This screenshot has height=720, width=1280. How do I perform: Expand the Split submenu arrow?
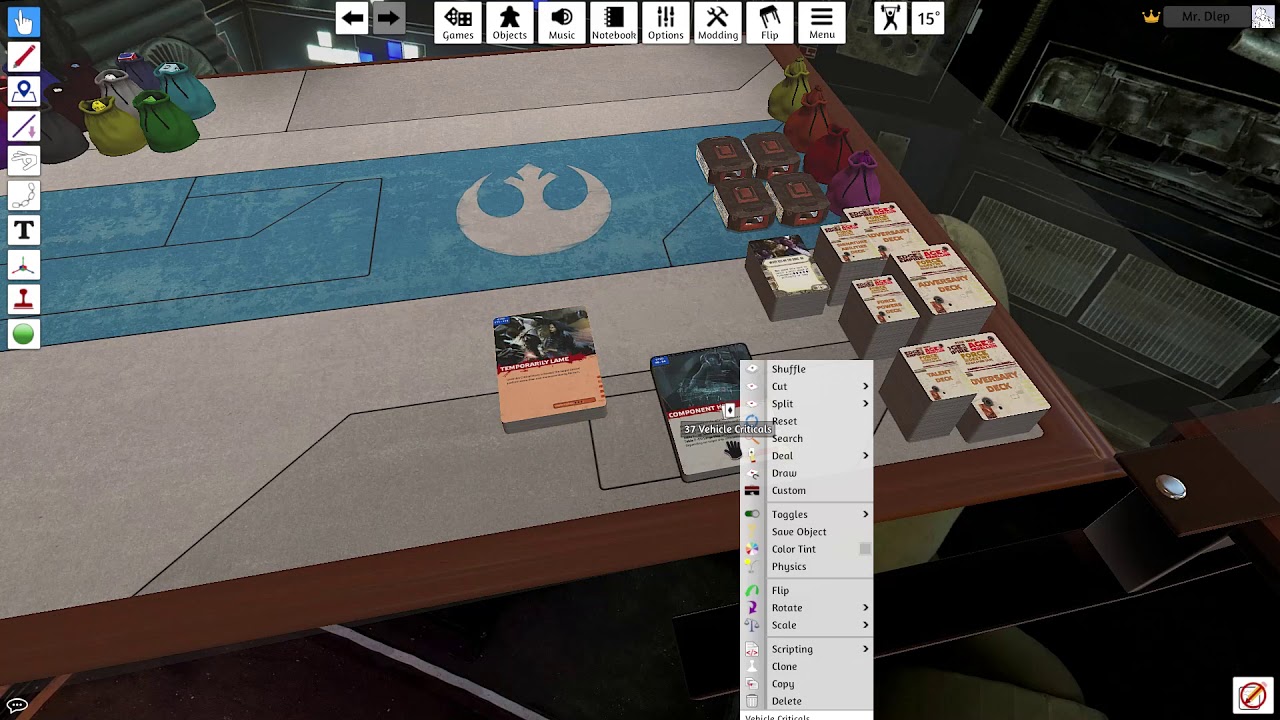[x=866, y=403]
